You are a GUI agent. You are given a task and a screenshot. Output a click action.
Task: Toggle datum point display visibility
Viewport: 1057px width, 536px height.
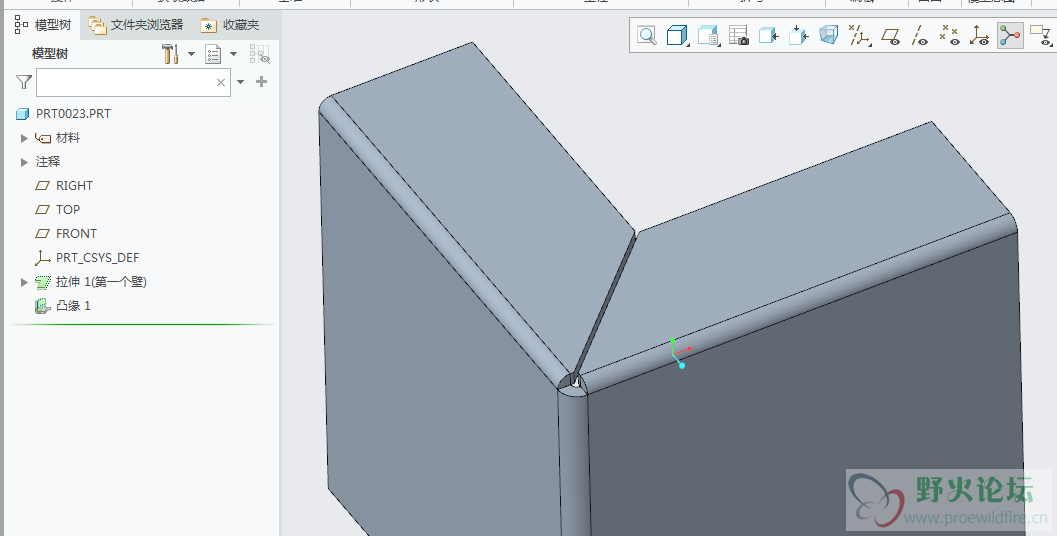coord(950,36)
